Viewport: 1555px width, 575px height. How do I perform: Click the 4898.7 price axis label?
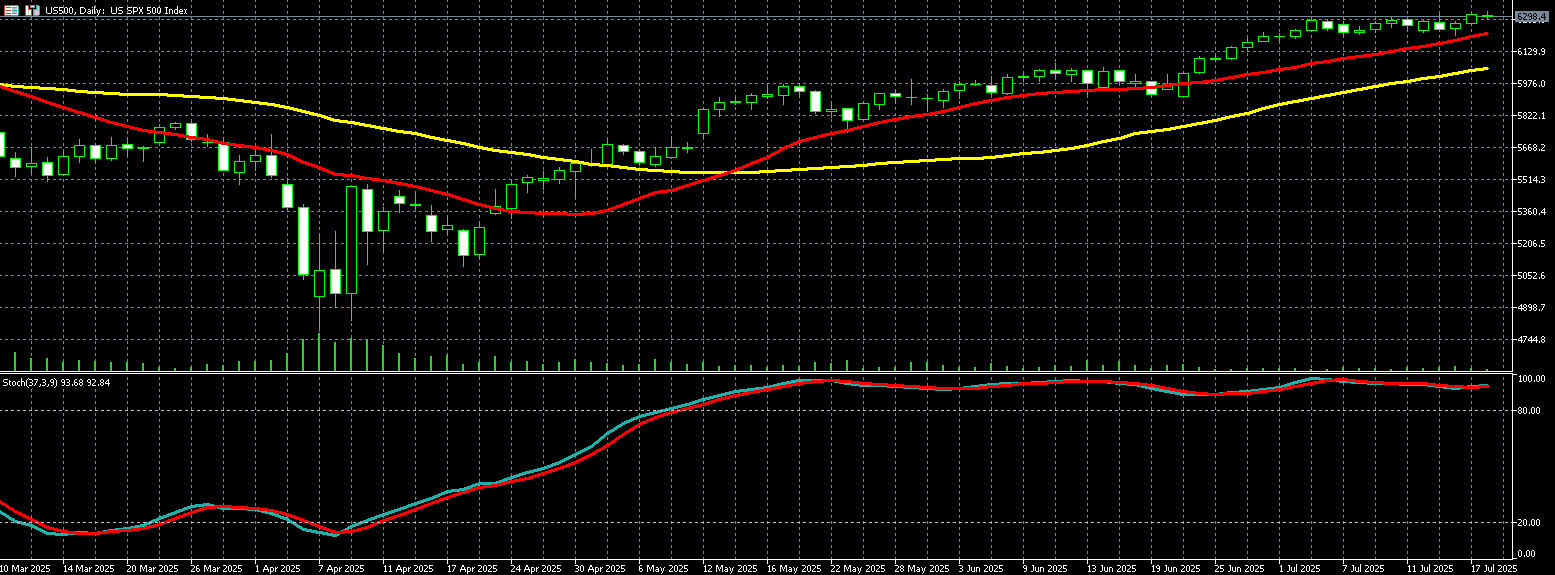coord(1530,307)
